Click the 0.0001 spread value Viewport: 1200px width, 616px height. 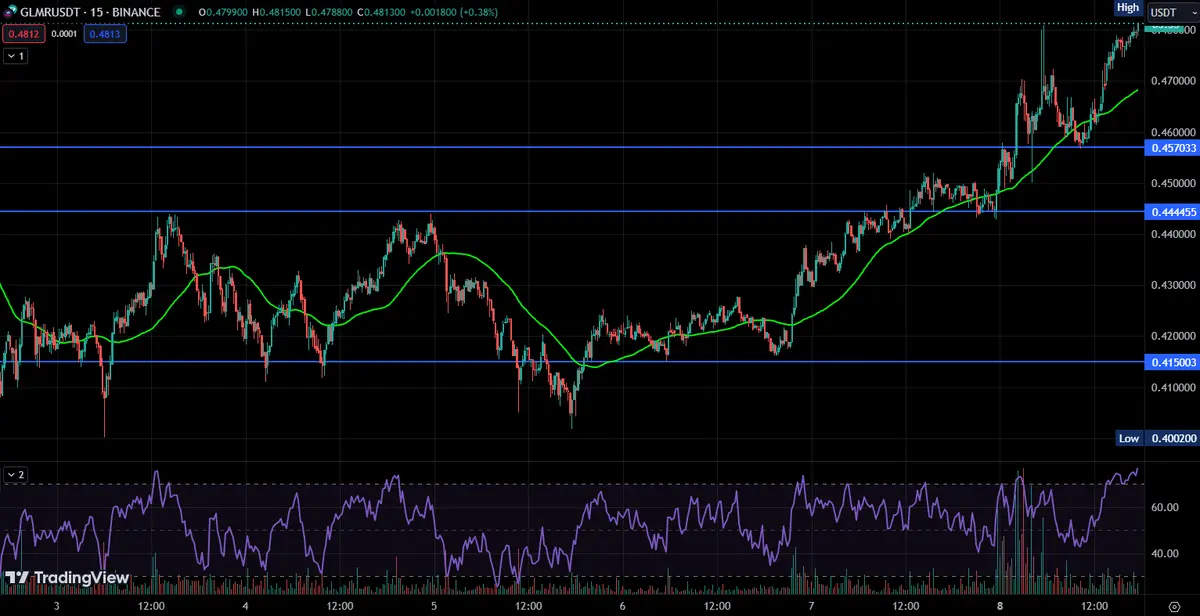(x=64, y=33)
